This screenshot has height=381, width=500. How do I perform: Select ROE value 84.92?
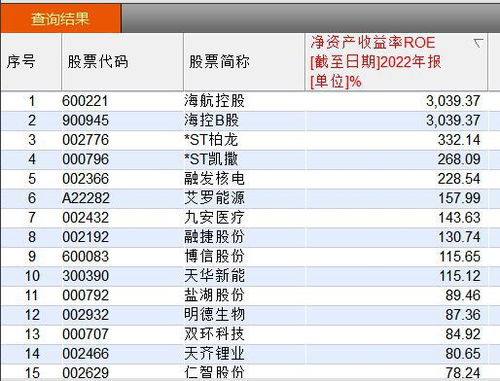click(463, 334)
